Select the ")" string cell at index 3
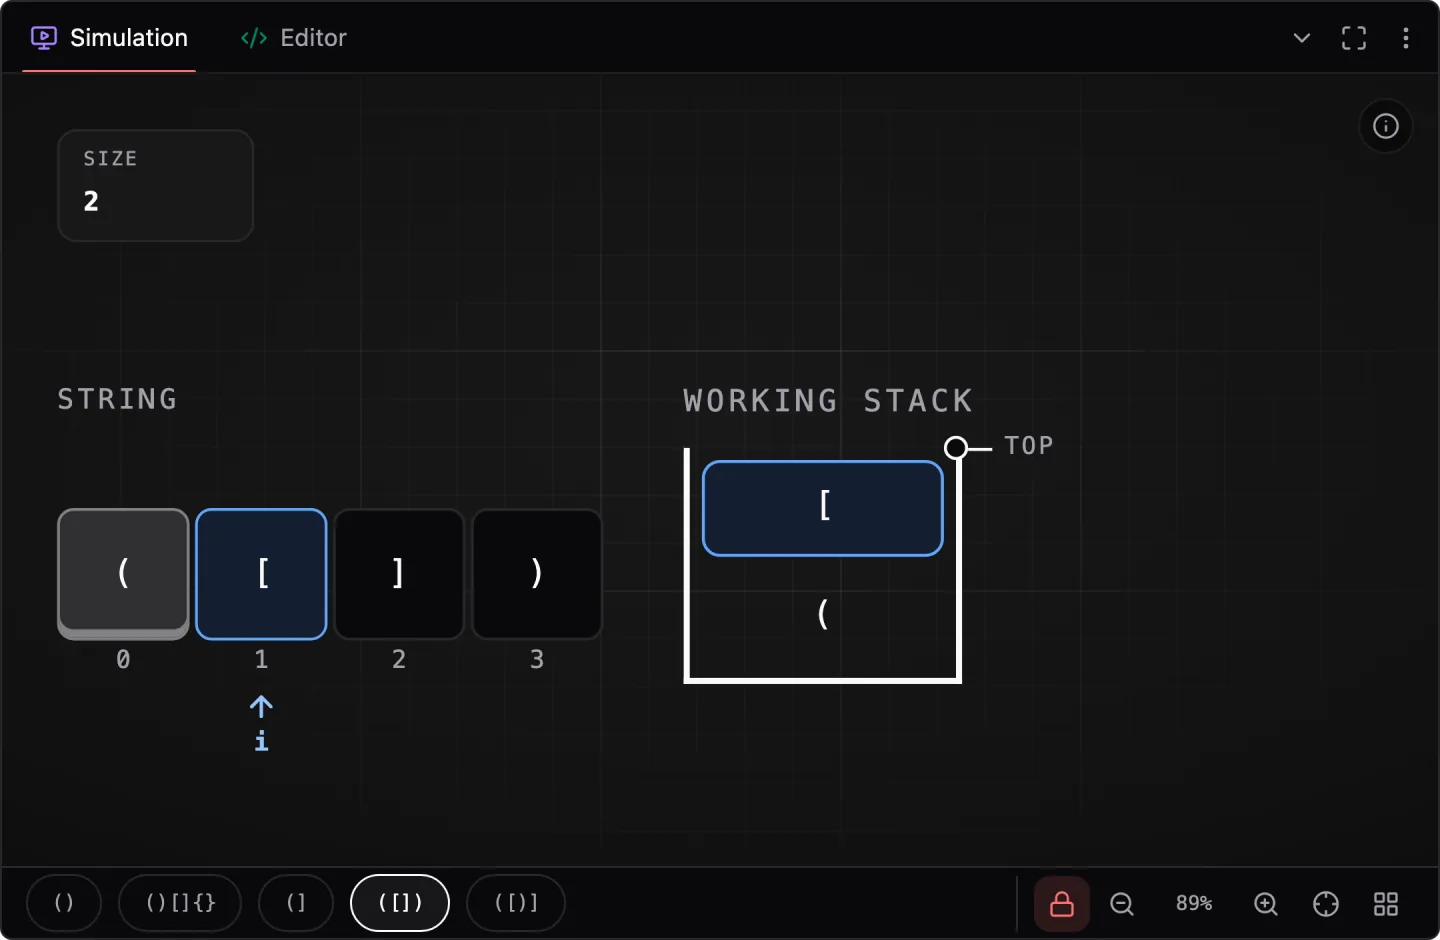 click(x=537, y=574)
